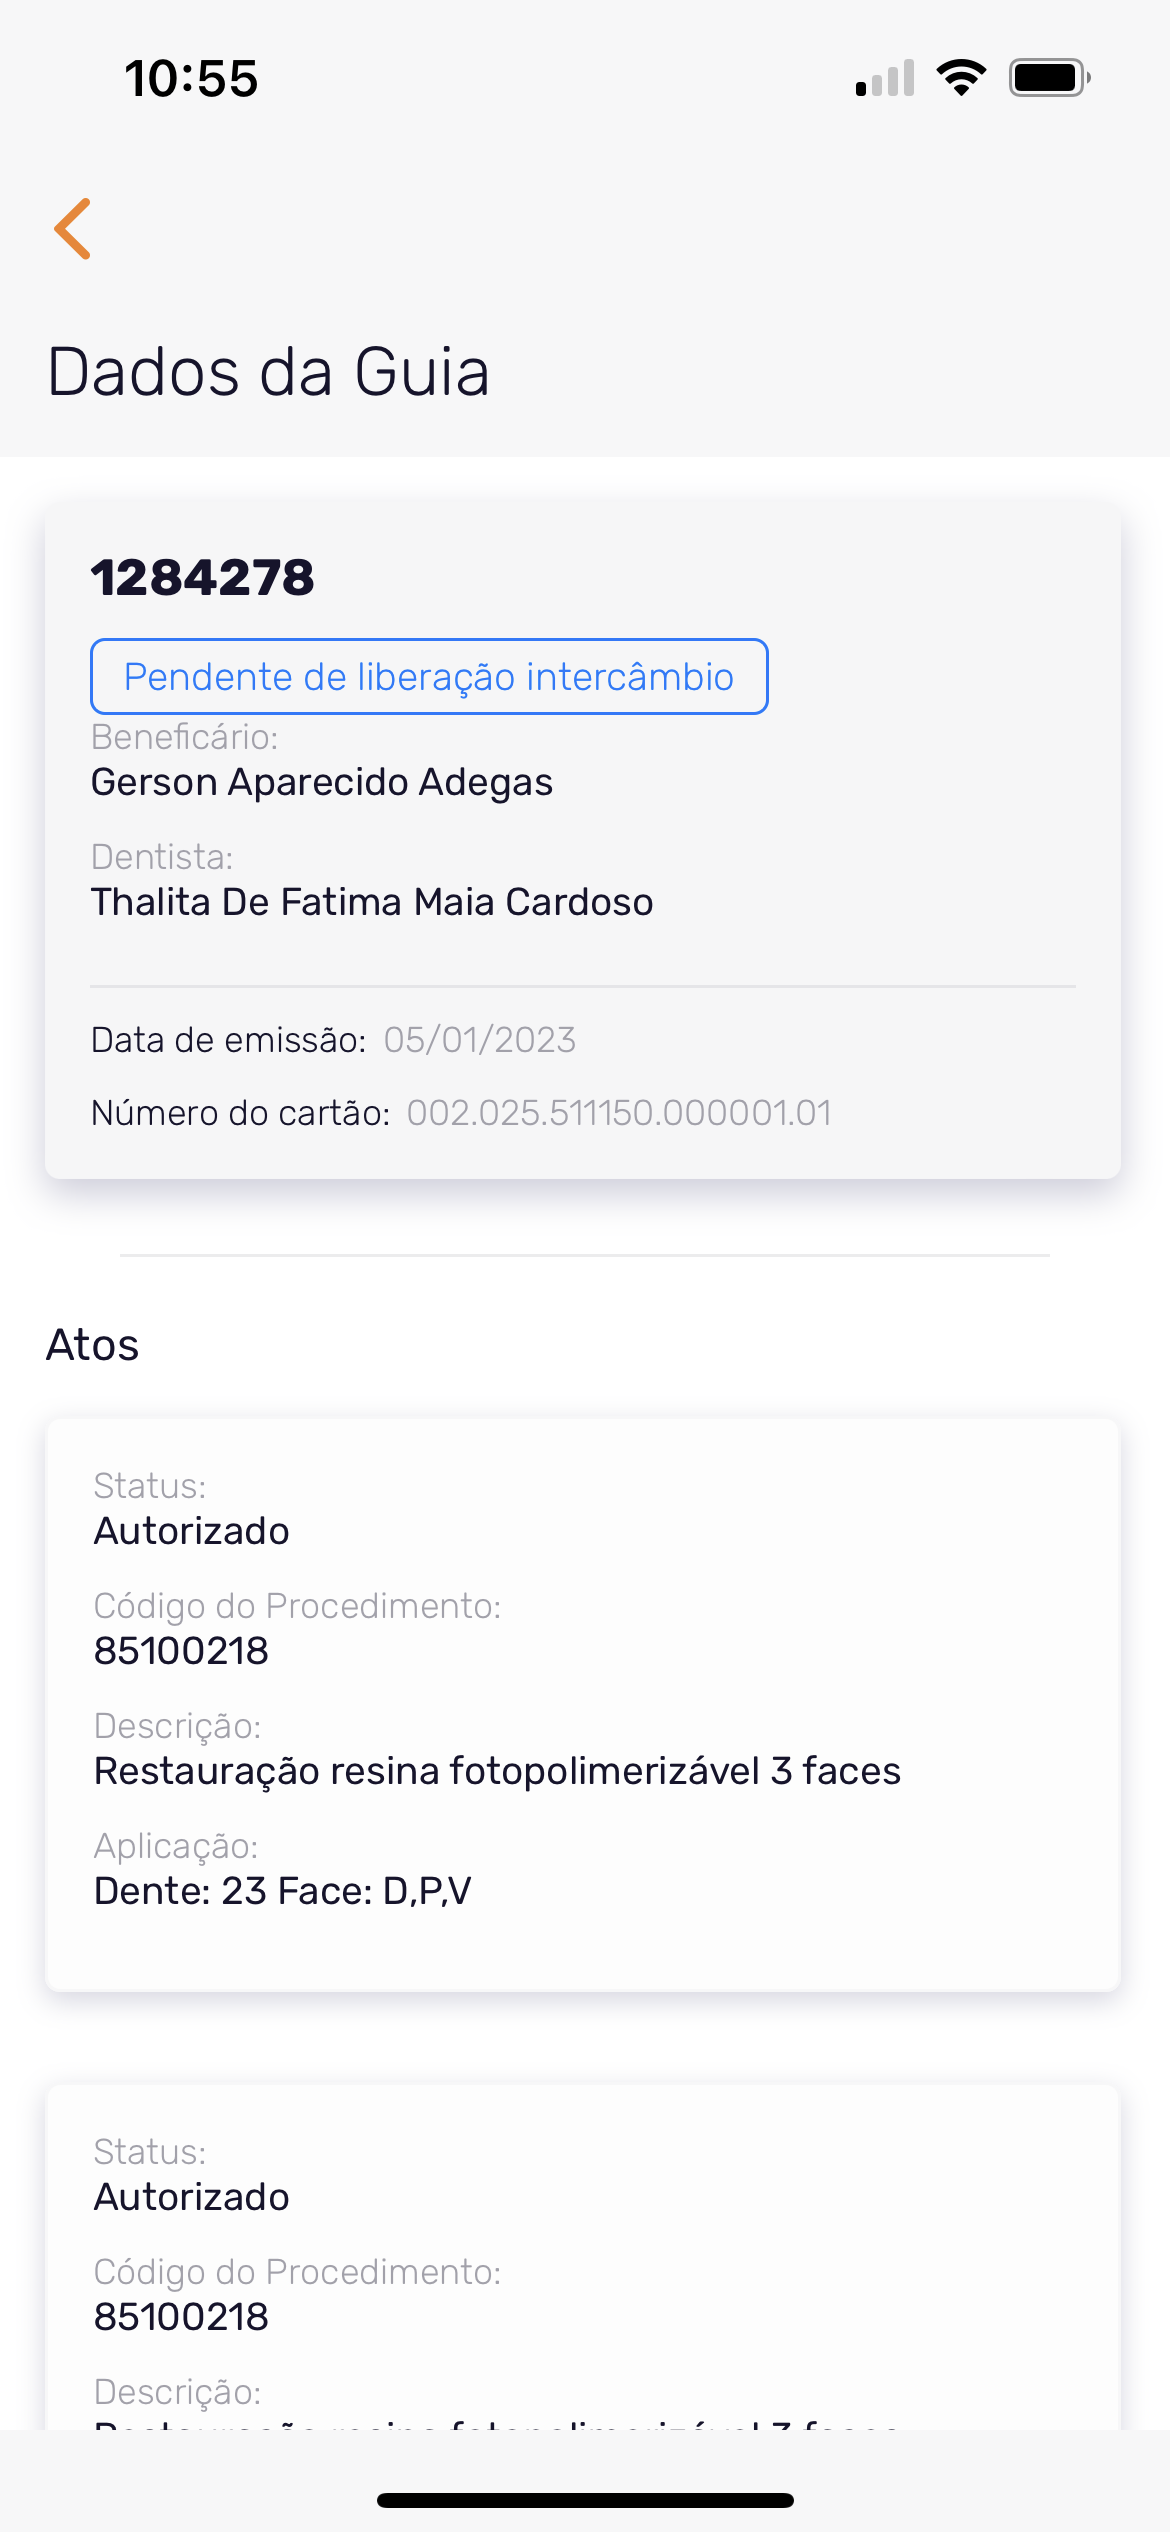
Task: Tap the 10:55 clock in status bar
Action: 191,78
